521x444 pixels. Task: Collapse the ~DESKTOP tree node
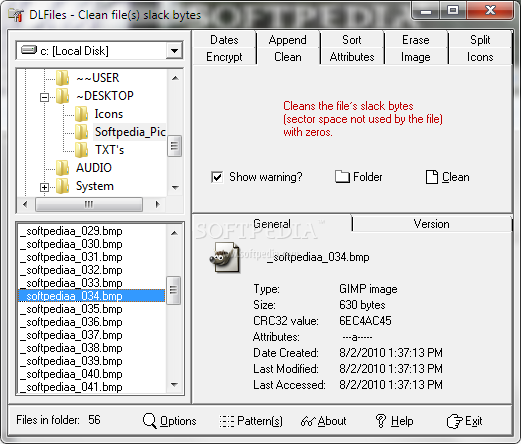(44, 97)
